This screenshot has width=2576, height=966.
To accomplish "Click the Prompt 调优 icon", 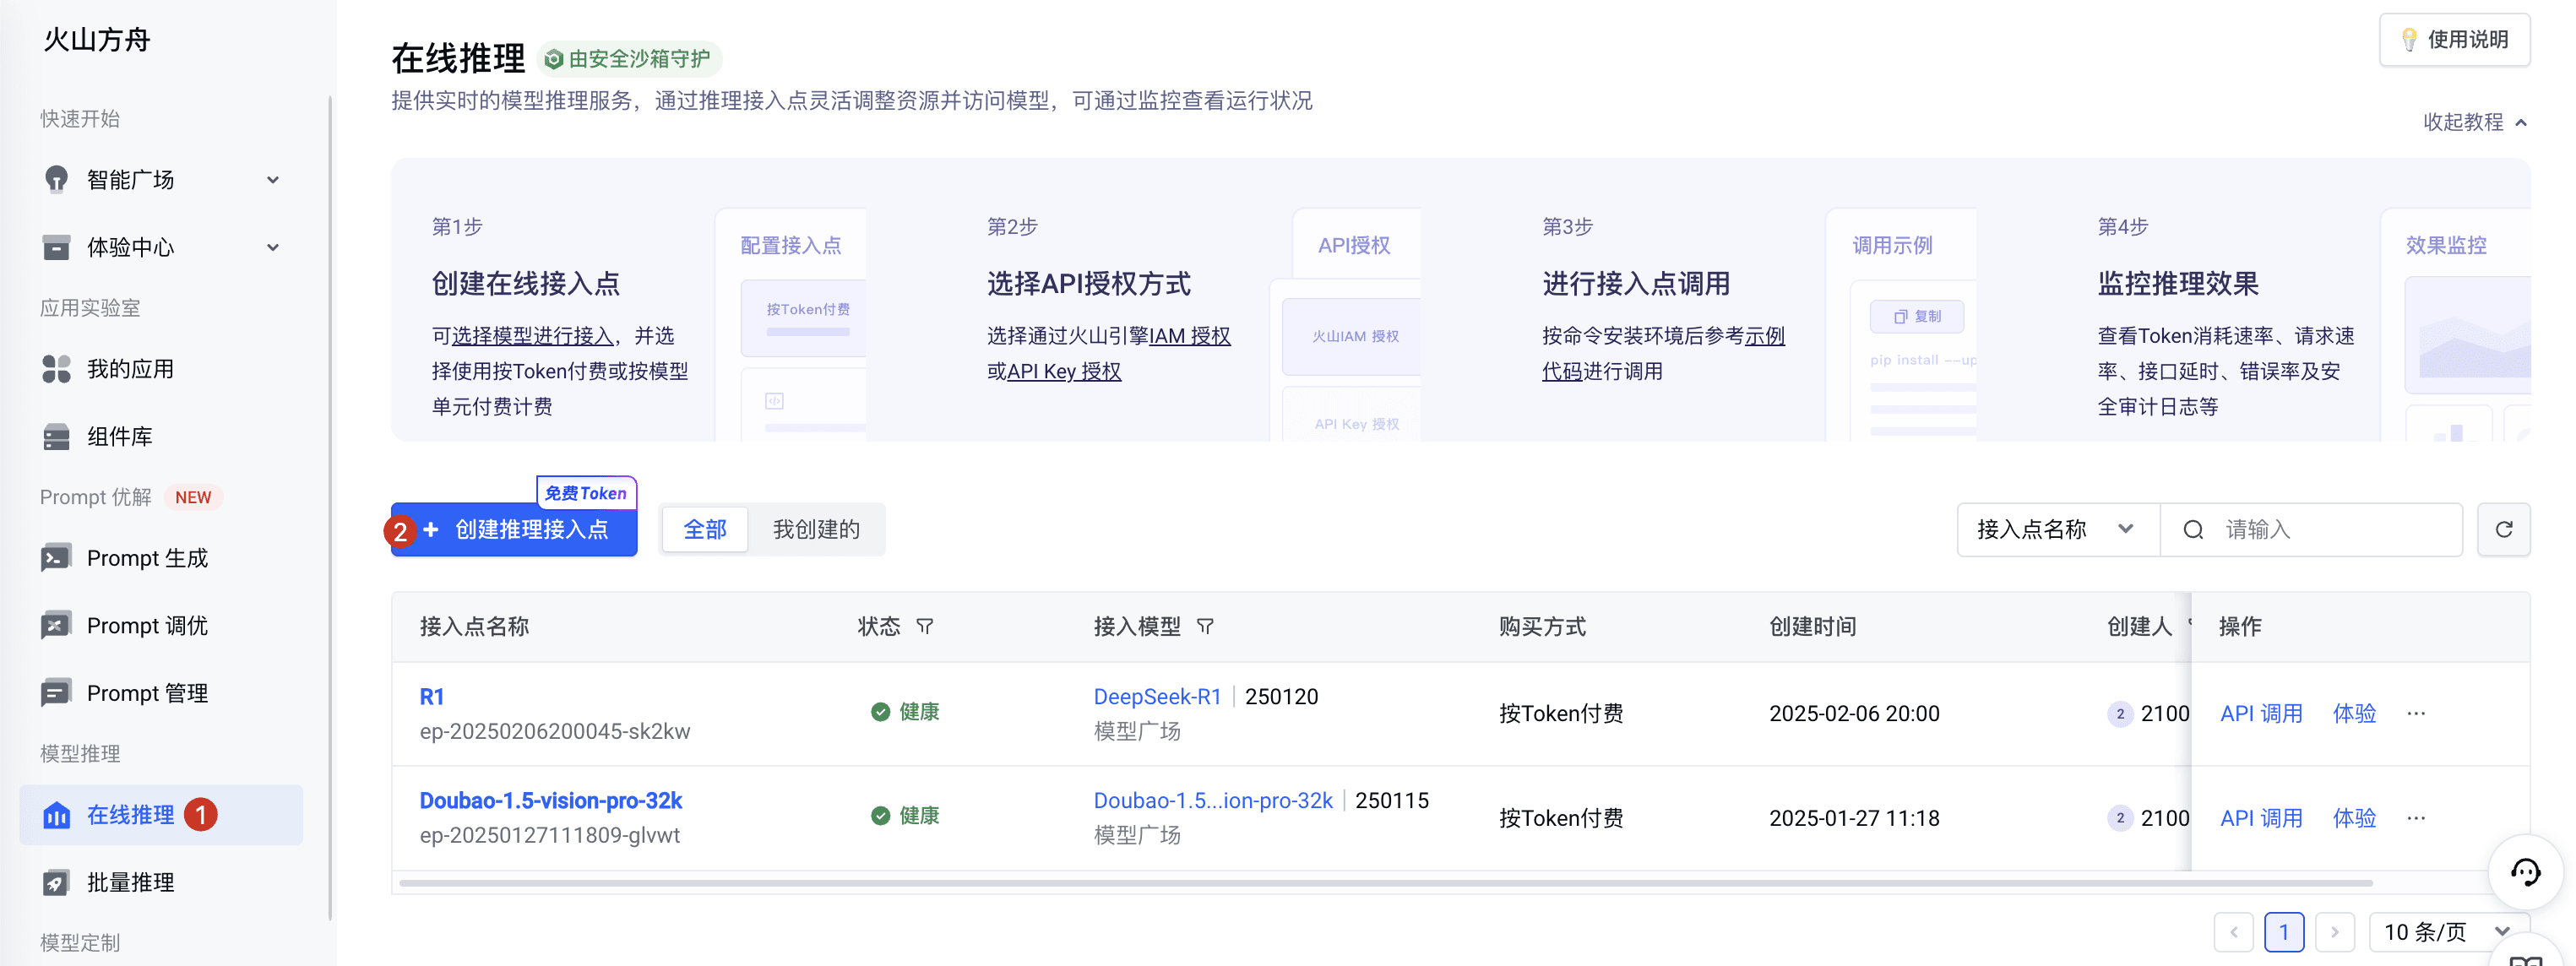I will pyautogui.click(x=56, y=625).
